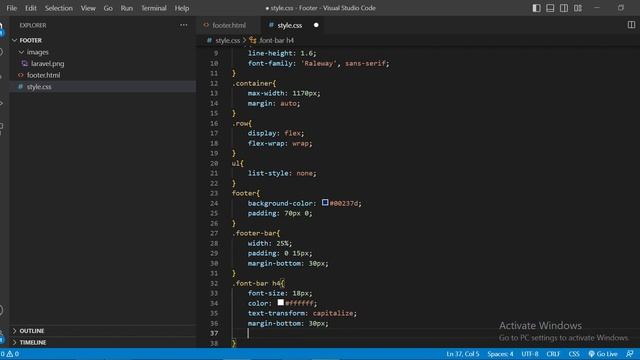This screenshot has height=360, width=640.
Task: Open color picker for #ffffff swatch
Action: [x=280, y=302]
